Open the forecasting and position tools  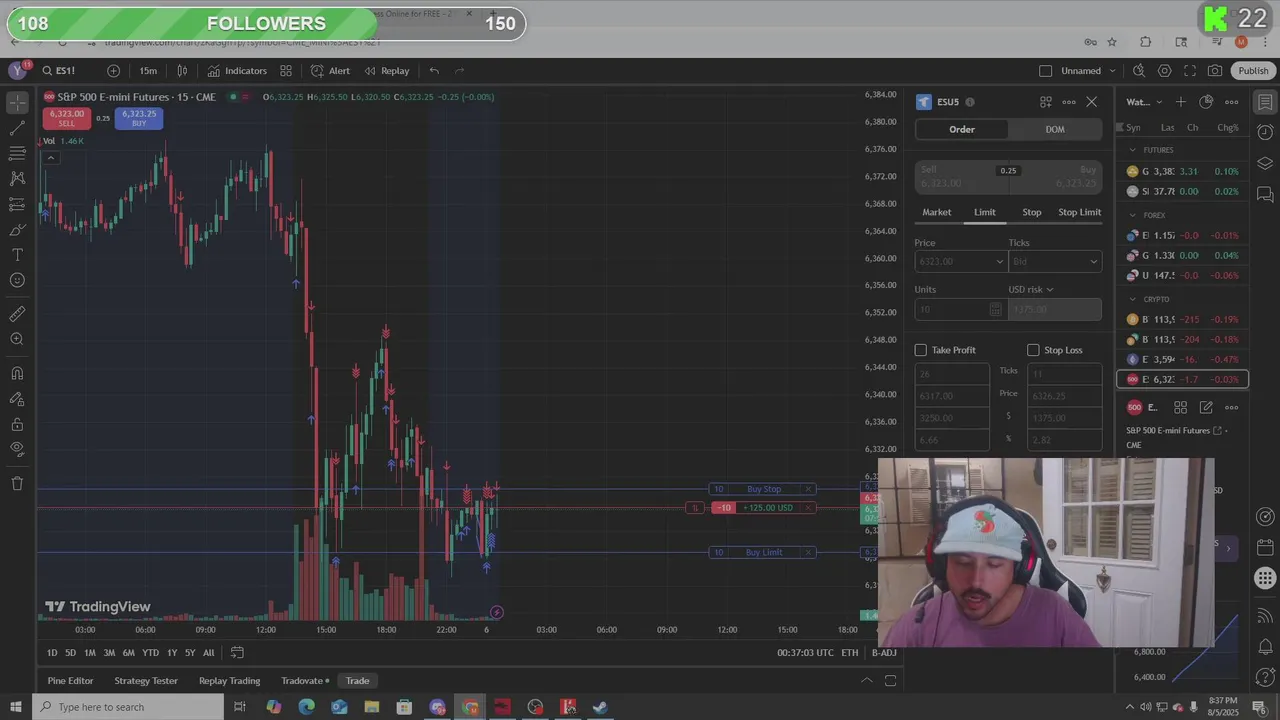pos(17,204)
